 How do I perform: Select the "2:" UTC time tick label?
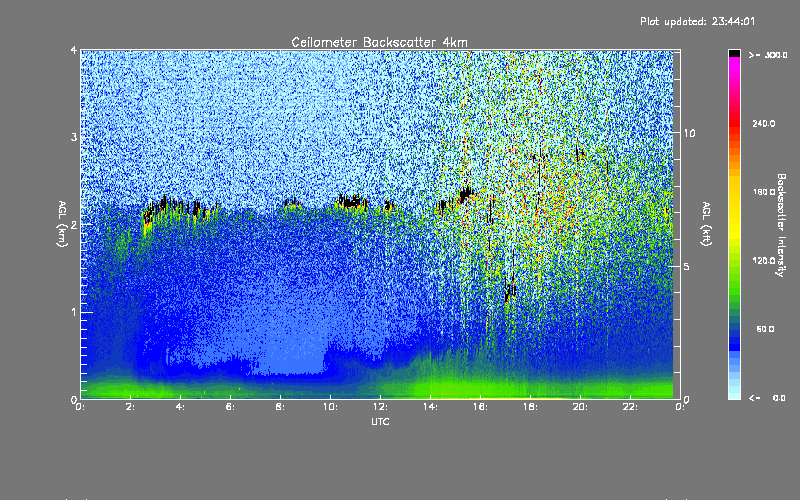[x=131, y=407]
